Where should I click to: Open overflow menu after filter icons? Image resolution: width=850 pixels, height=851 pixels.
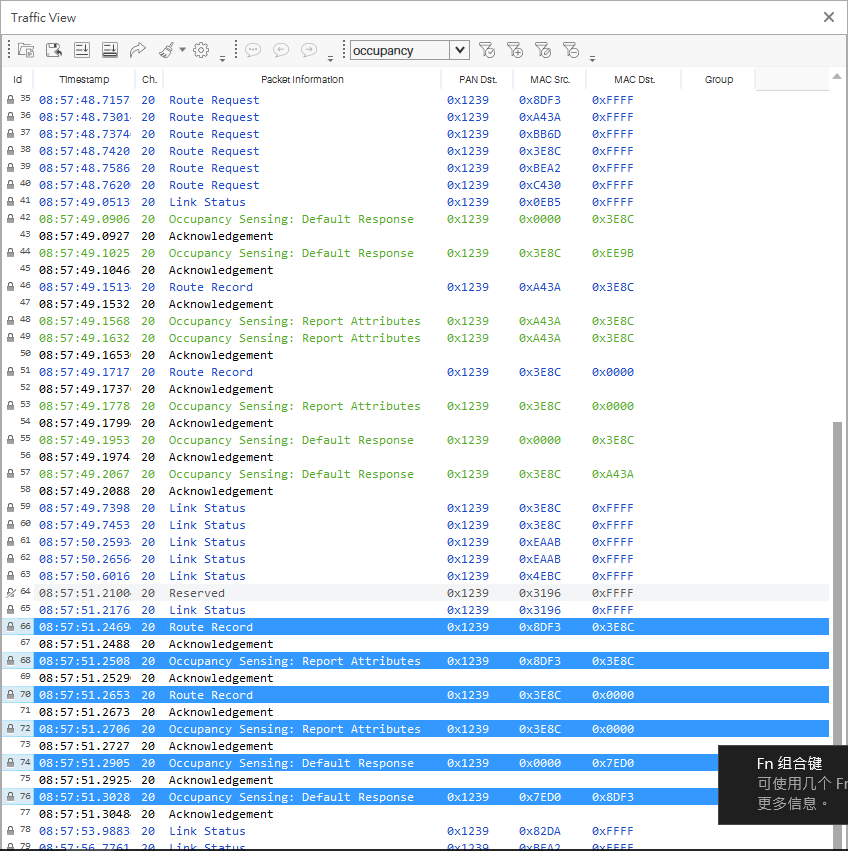[592, 58]
